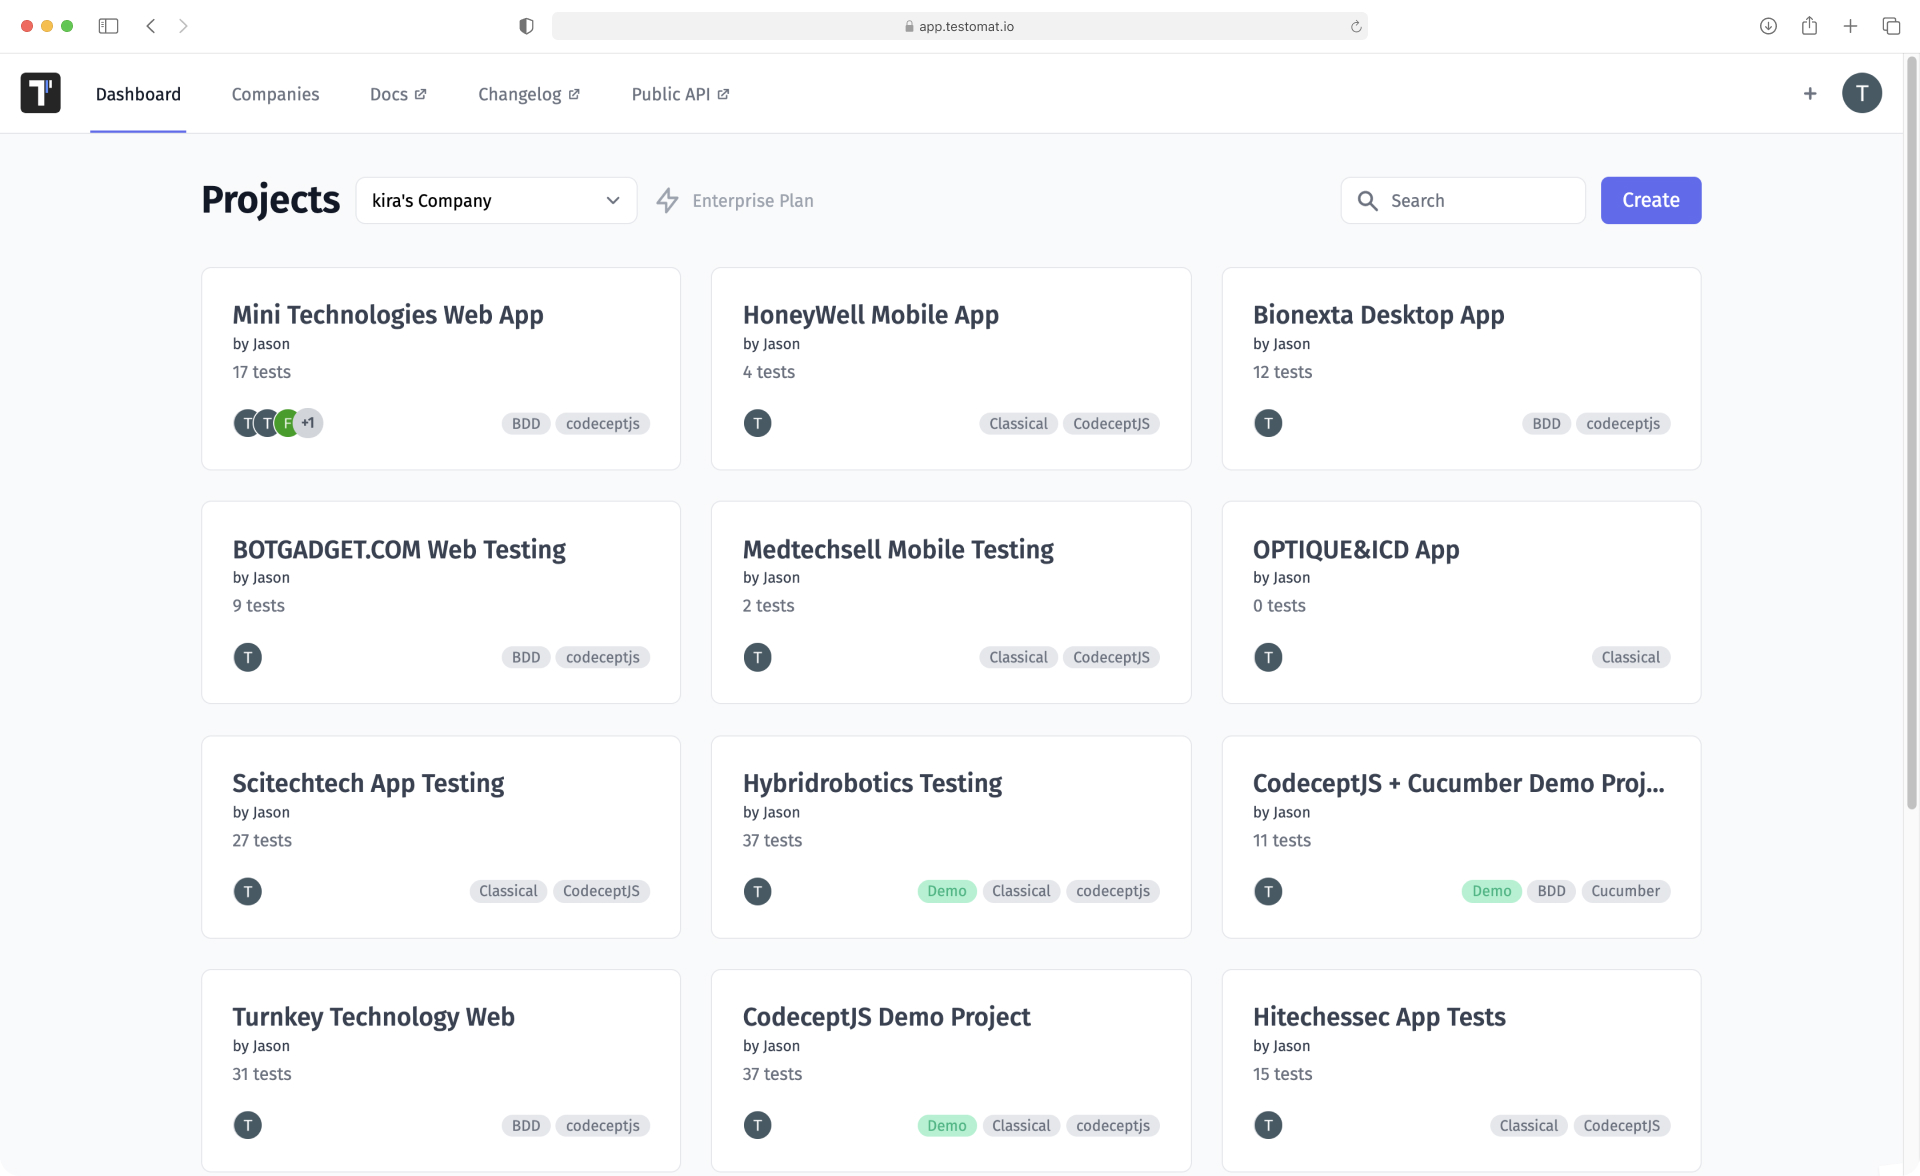
Task: Open the profile avatar menu
Action: 1862,93
